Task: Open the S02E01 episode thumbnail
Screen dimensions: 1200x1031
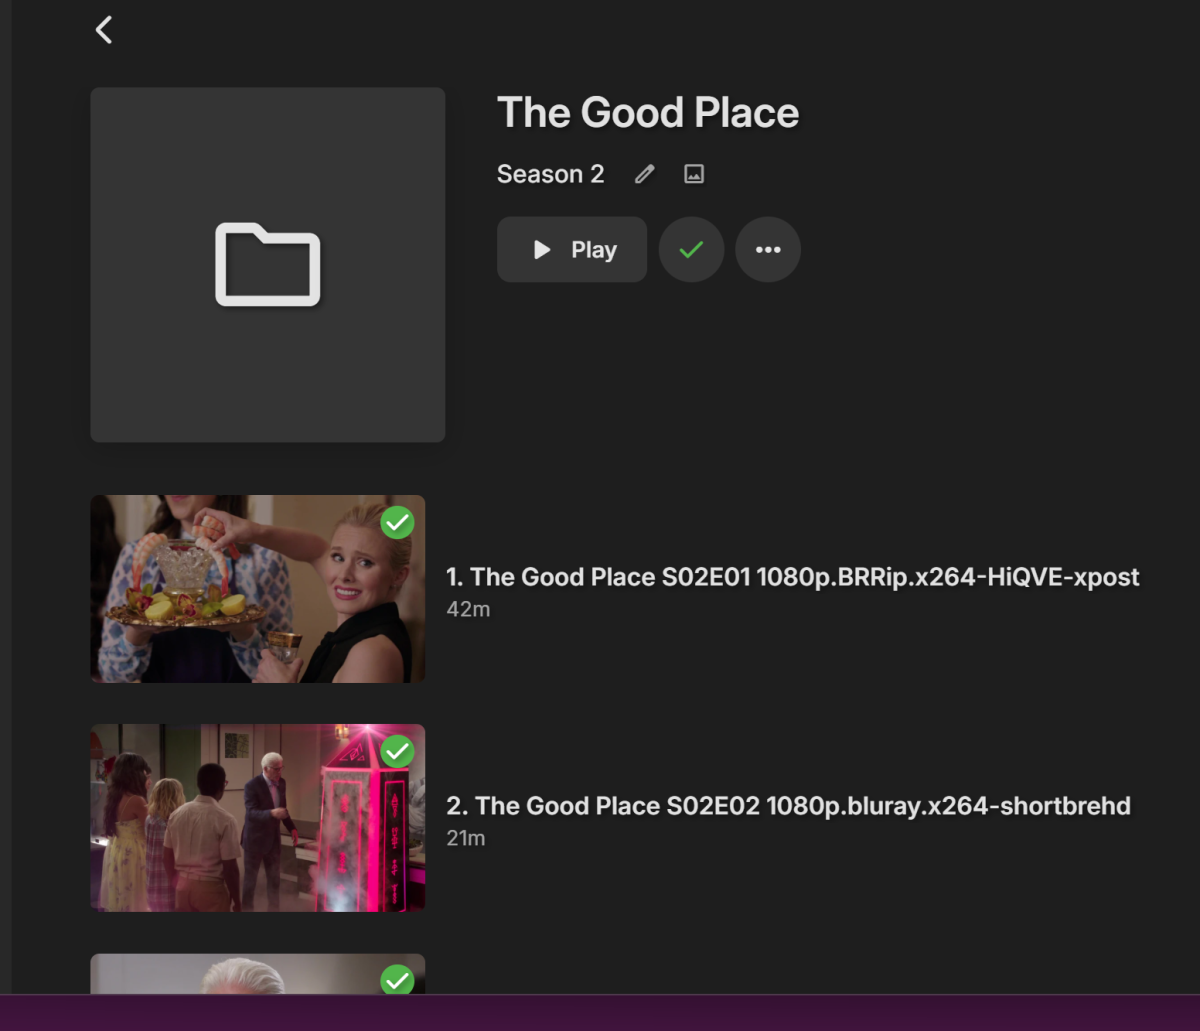Action: point(258,589)
